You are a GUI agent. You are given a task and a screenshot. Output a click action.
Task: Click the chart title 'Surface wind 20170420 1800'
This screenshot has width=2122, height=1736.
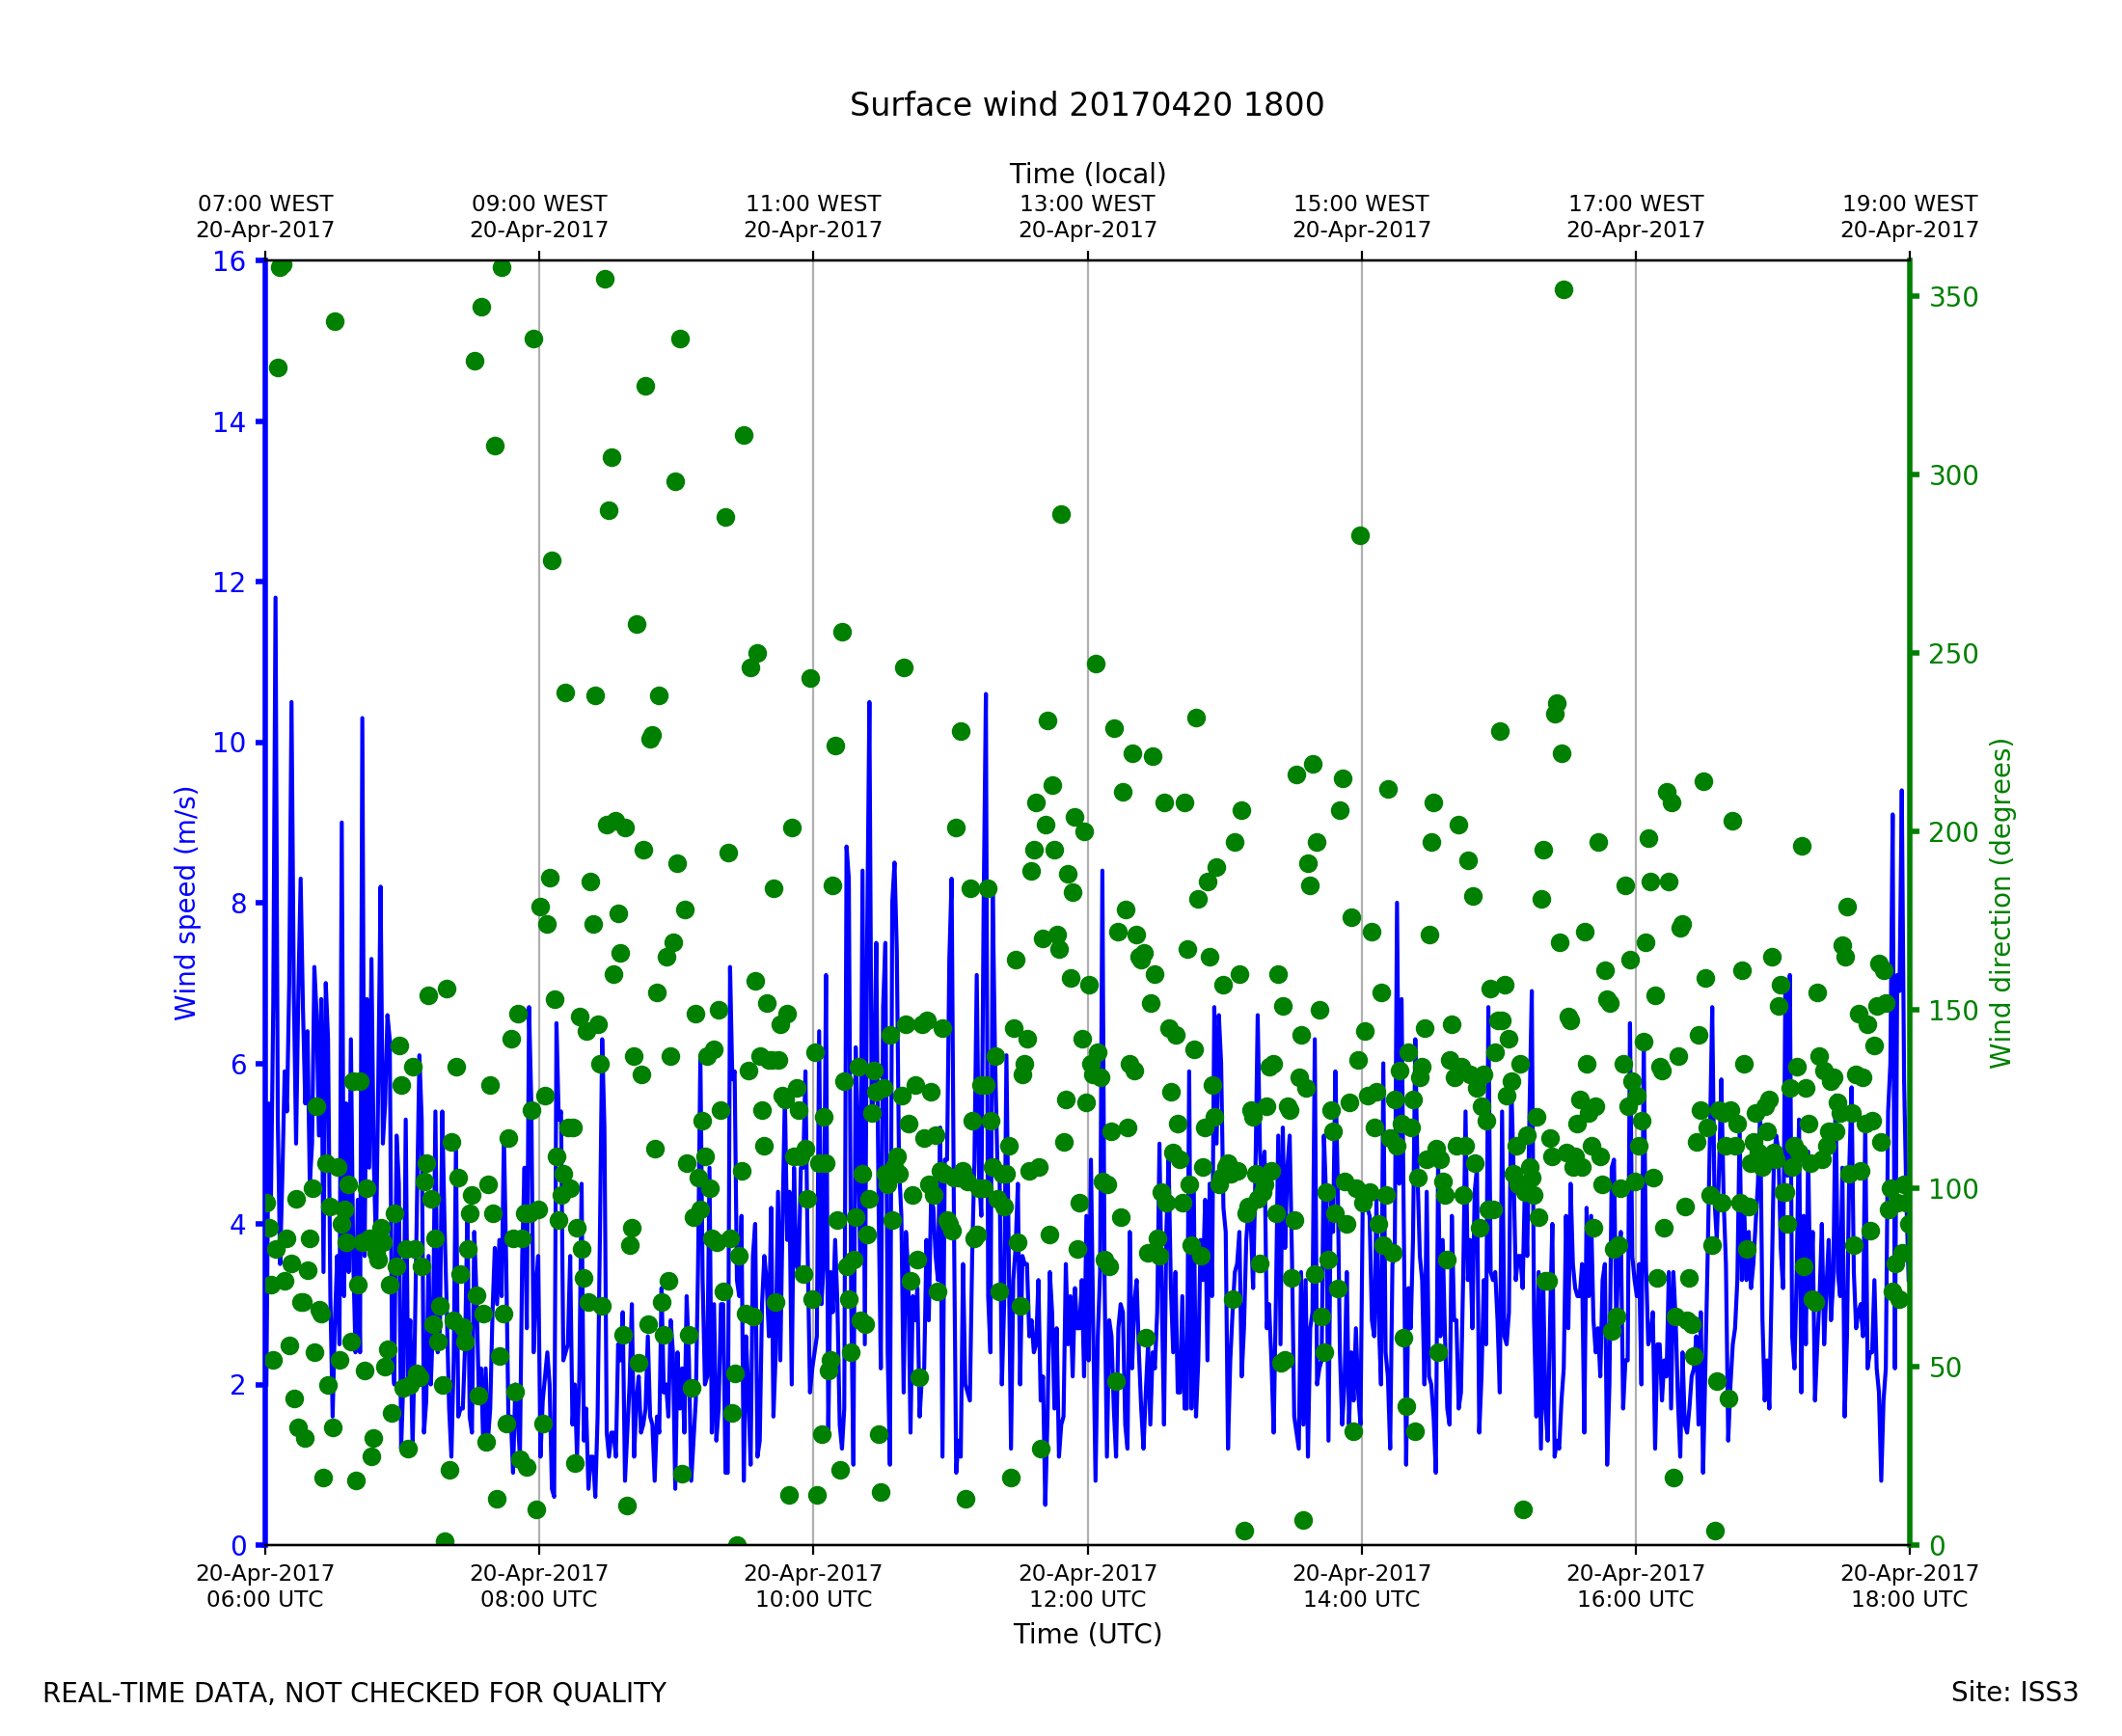pos(1087,105)
